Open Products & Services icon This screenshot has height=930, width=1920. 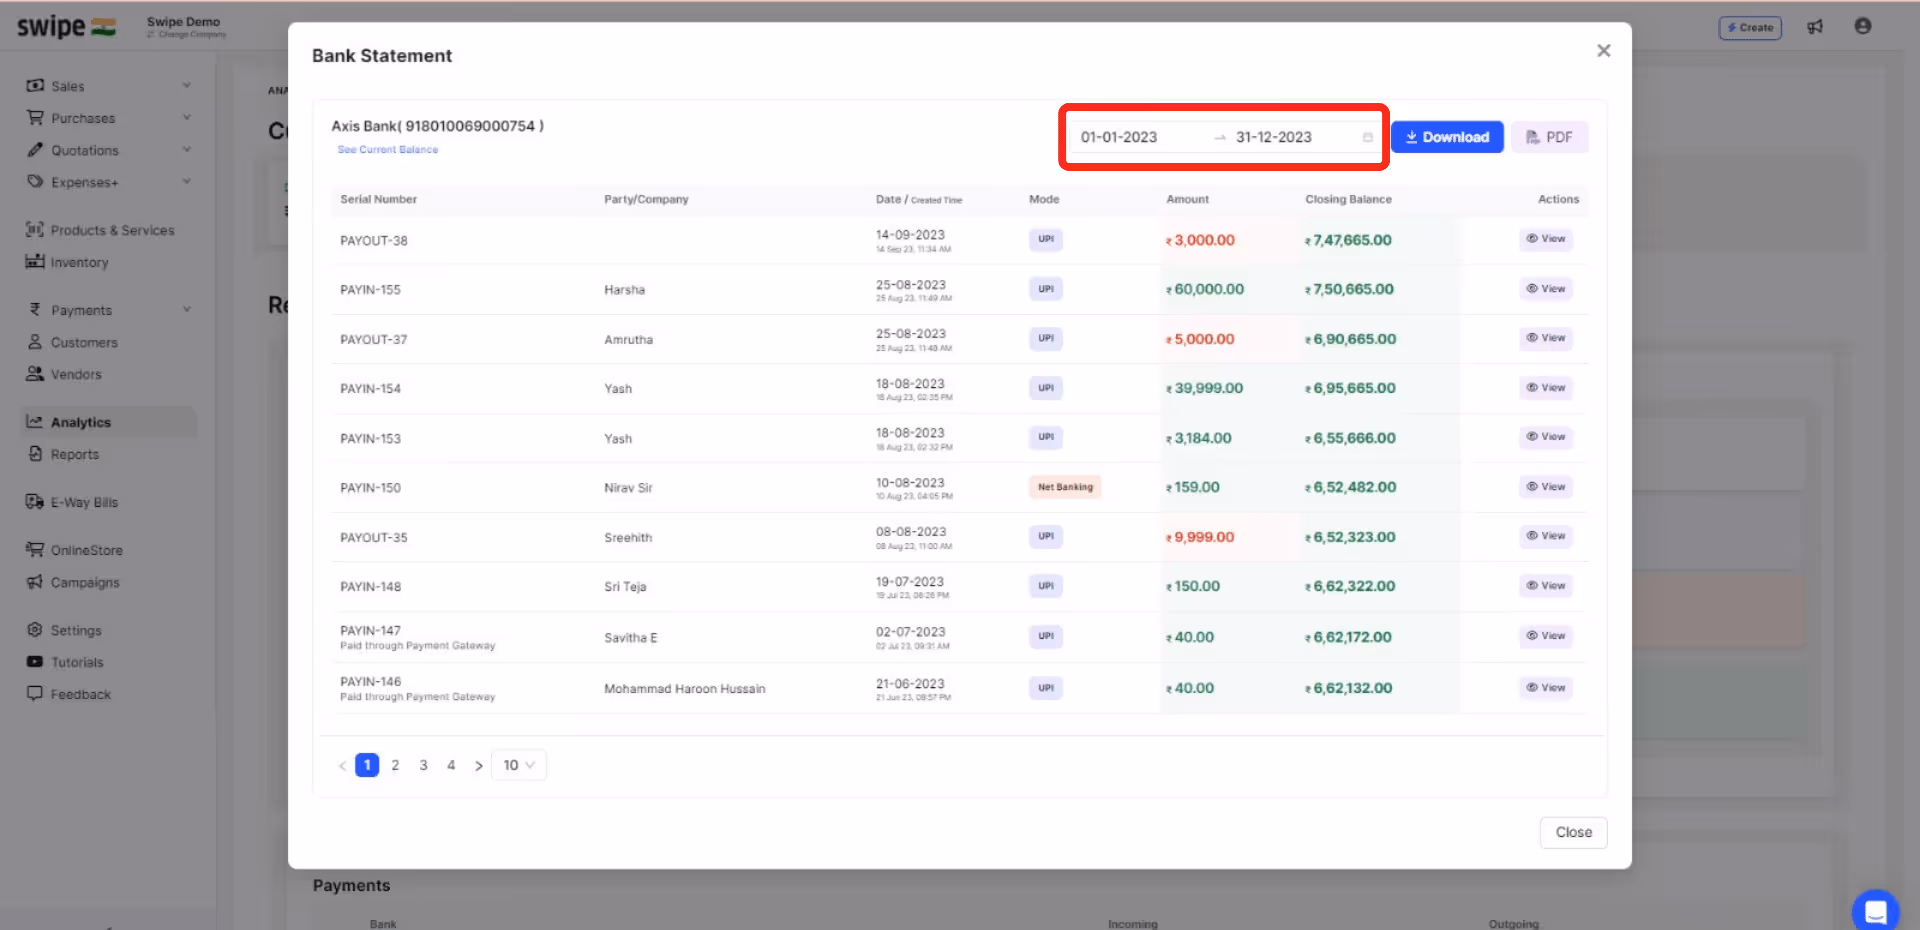tap(35, 230)
